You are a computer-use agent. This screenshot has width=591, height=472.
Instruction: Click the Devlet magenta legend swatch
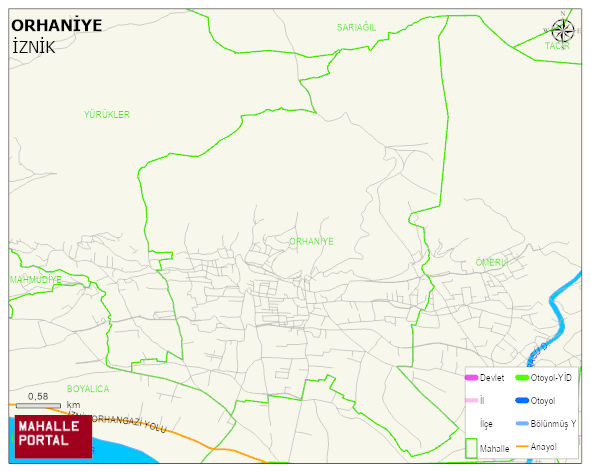(471, 378)
